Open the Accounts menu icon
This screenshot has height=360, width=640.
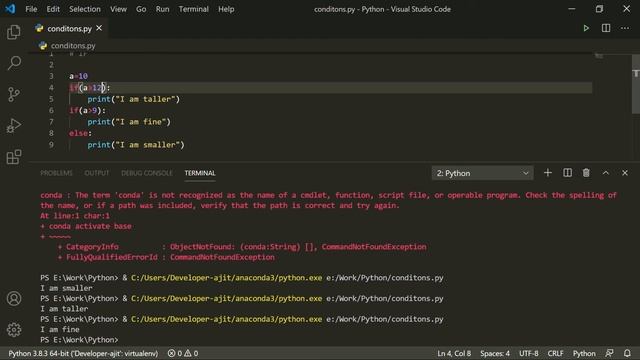pos(13,298)
